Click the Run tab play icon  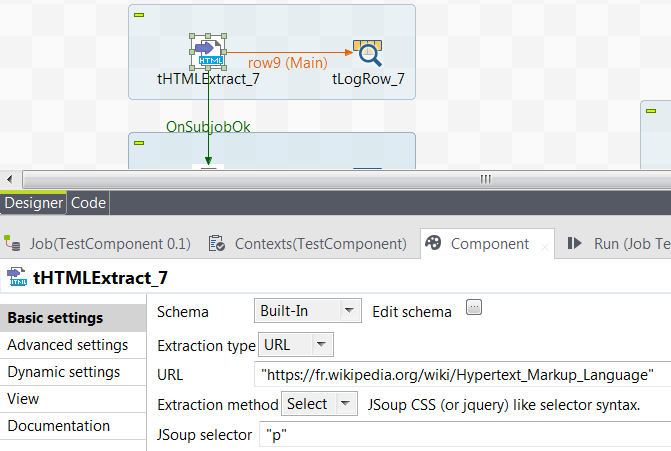[575, 243]
